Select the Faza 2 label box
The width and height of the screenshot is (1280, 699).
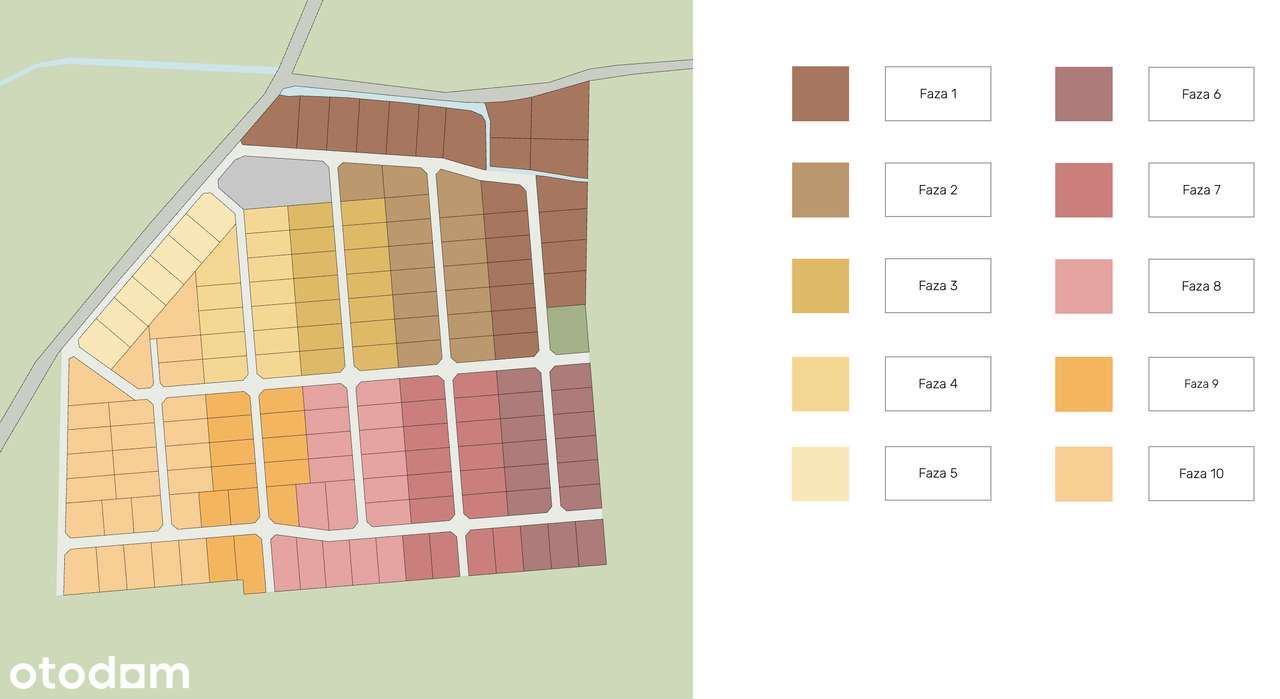point(937,190)
